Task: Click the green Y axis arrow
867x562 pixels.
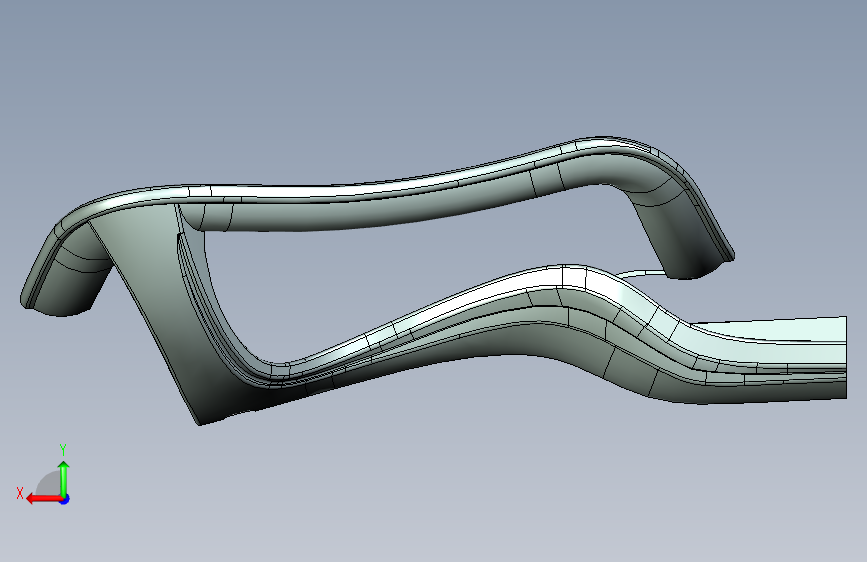Action: click(x=64, y=478)
